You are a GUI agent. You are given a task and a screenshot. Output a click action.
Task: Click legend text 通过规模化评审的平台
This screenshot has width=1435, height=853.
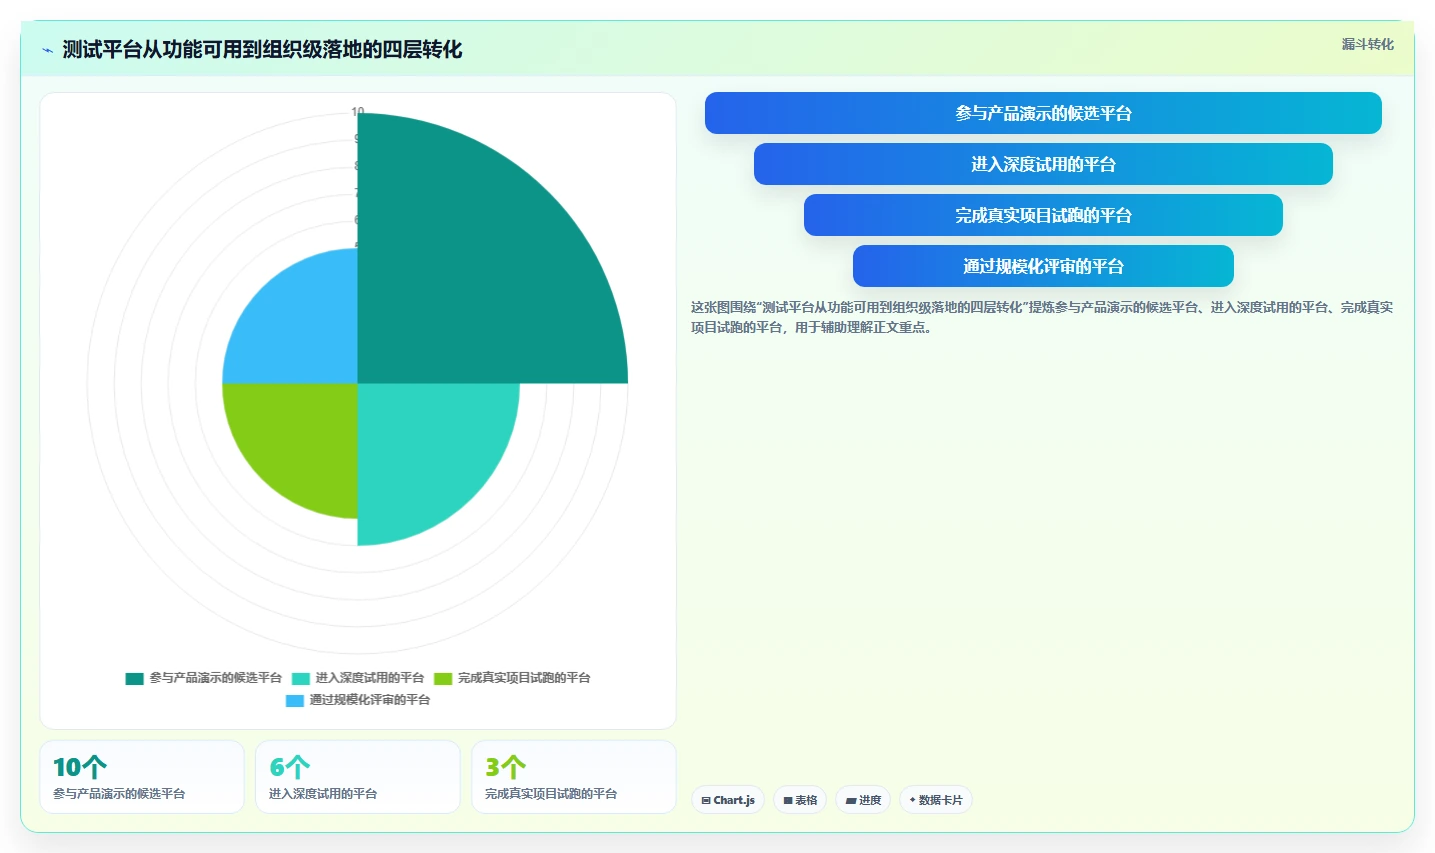coord(370,700)
